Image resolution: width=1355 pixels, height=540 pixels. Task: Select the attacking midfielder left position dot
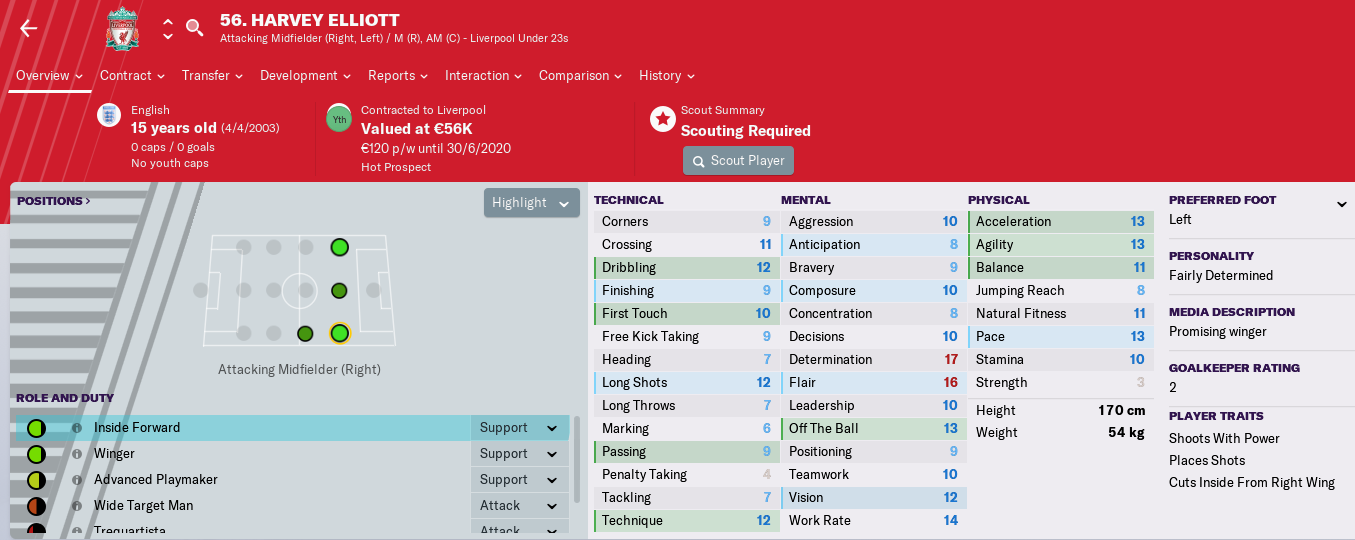point(339,247)
